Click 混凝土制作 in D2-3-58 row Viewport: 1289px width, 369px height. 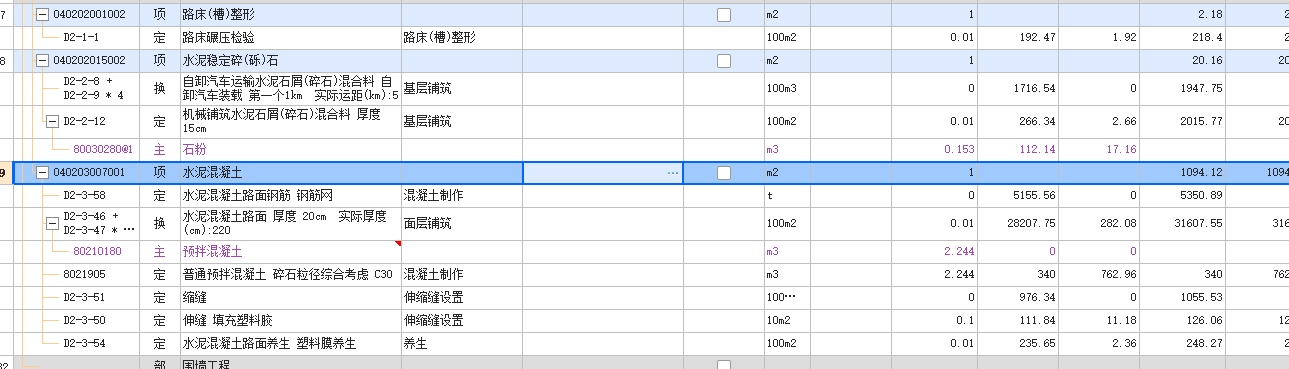coord(433,195)
